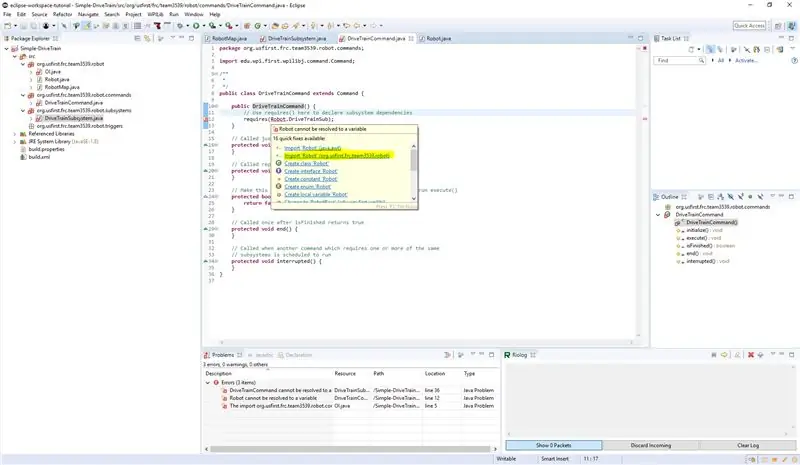Click the green Run button in the toolbar
This screenshot has width=800, height=465.
pos(196,26)
